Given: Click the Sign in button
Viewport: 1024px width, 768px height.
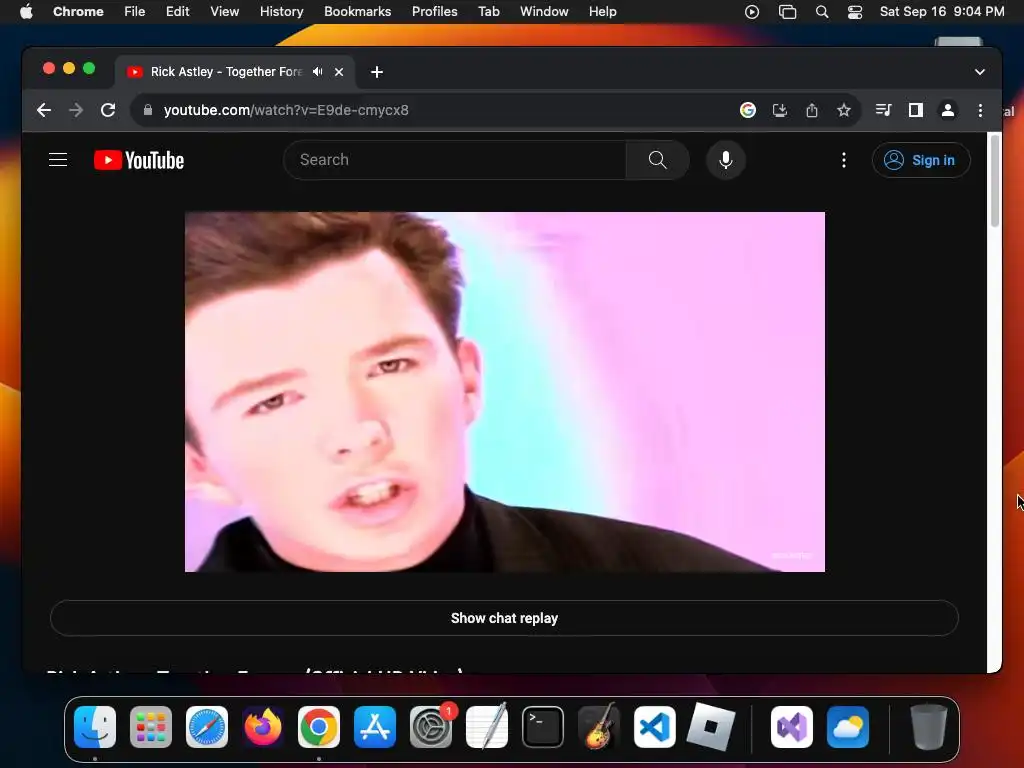Looking at the screenshot, I should click(921, 160).
